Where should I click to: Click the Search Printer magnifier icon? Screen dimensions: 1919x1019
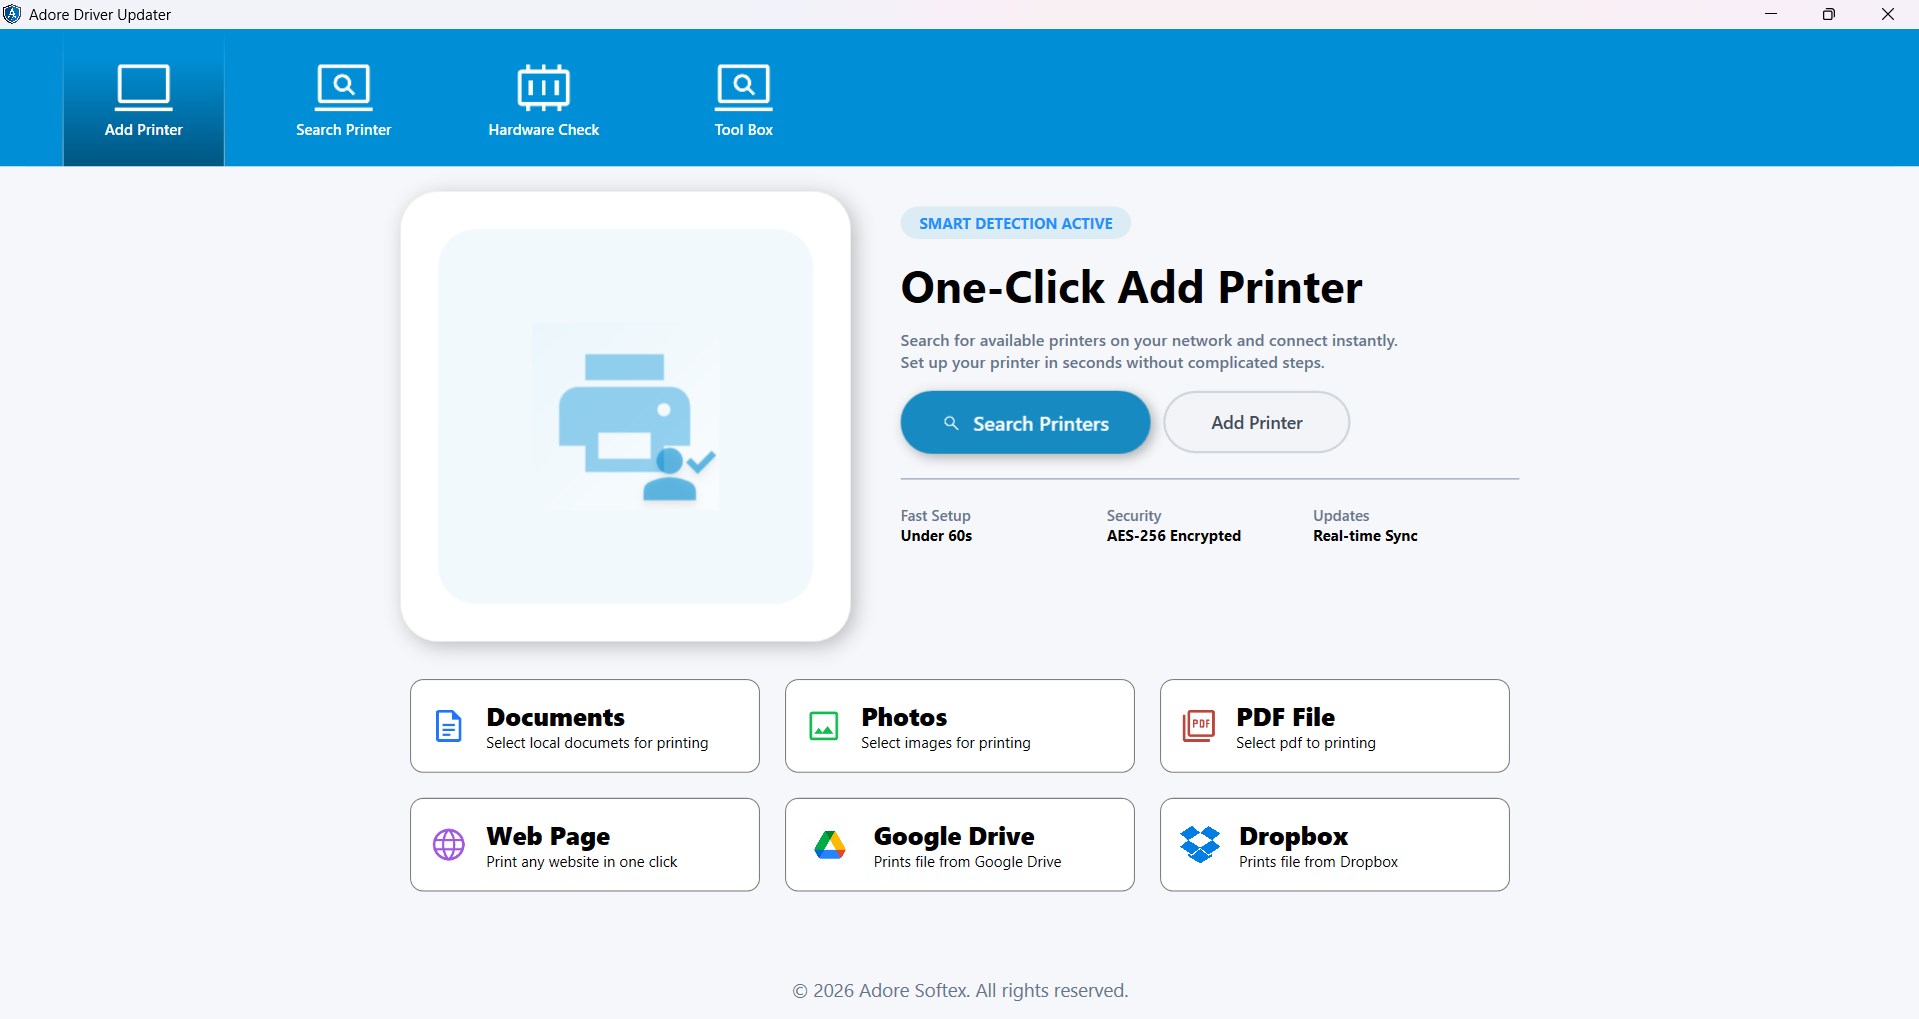click(344, 87)
